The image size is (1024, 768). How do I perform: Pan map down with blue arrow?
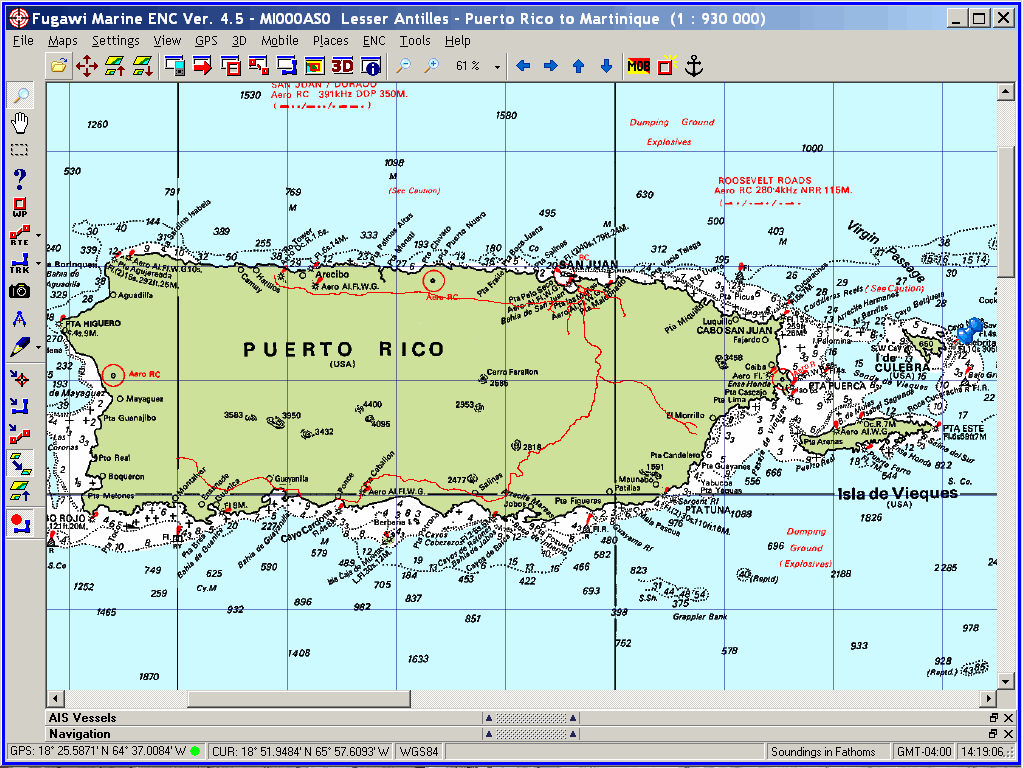(606, 65)
